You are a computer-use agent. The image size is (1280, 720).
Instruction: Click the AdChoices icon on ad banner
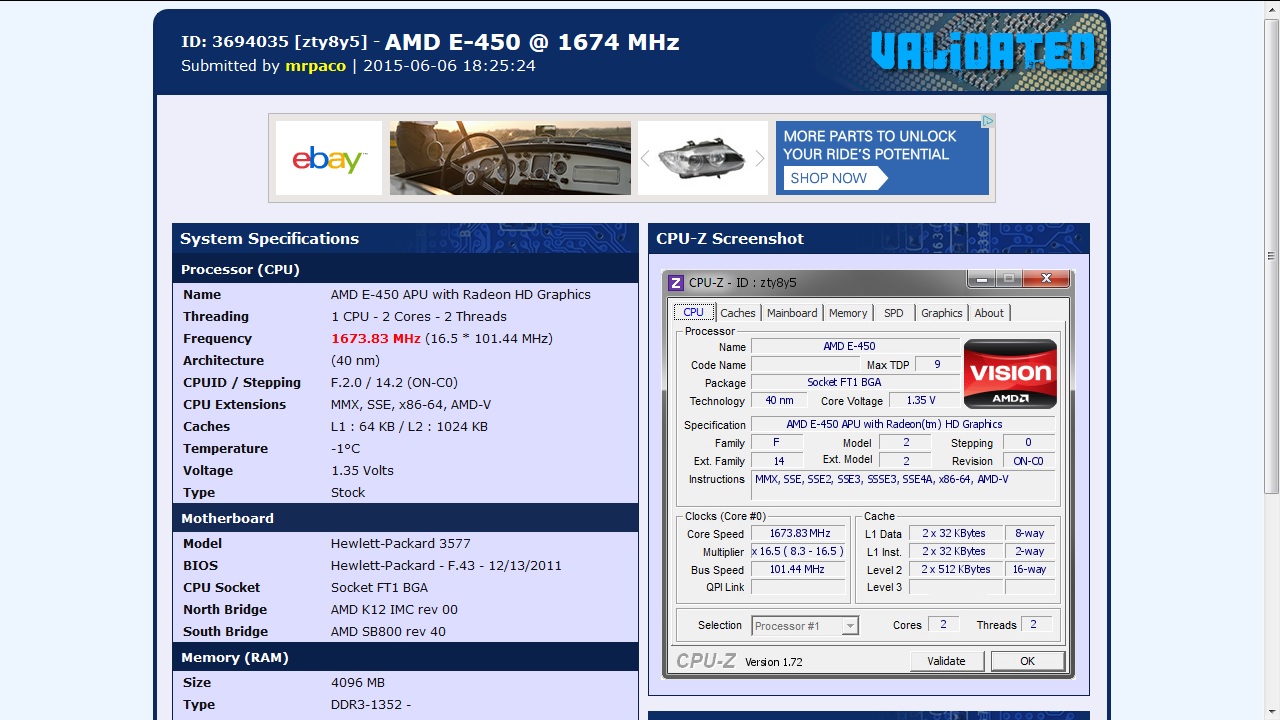coord(987,121)
